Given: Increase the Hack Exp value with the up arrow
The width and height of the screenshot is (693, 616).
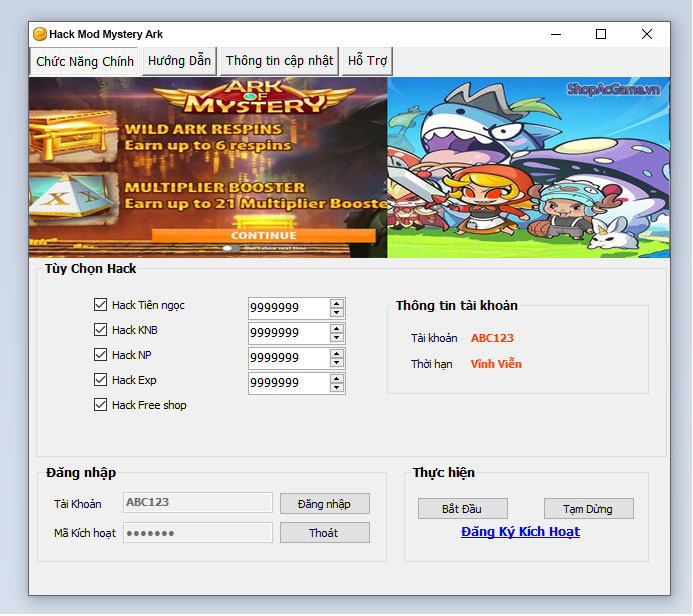Looking at the screenshot, I should [x=337, y=379].
